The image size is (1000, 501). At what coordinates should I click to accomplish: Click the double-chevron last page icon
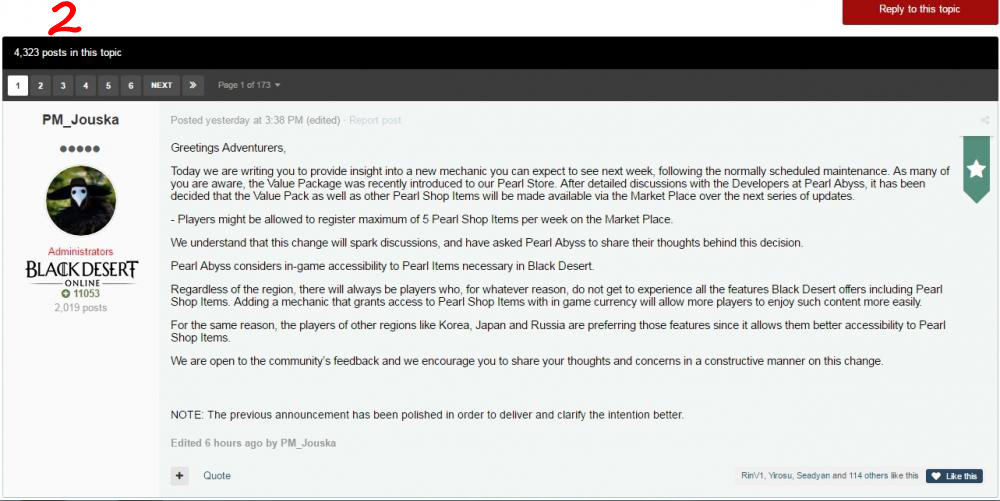193,85
